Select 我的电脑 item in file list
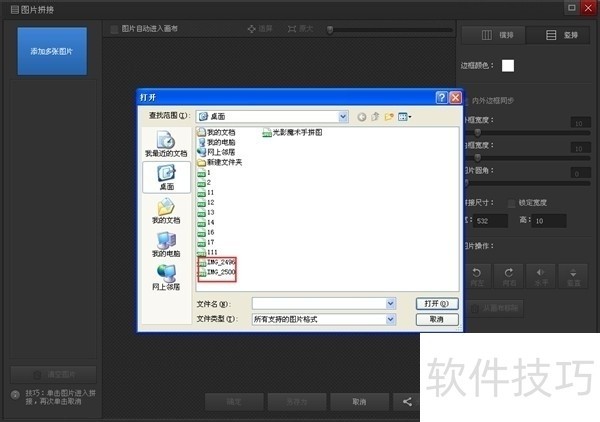This screenshot has width=600, height=422. (216, 142)
